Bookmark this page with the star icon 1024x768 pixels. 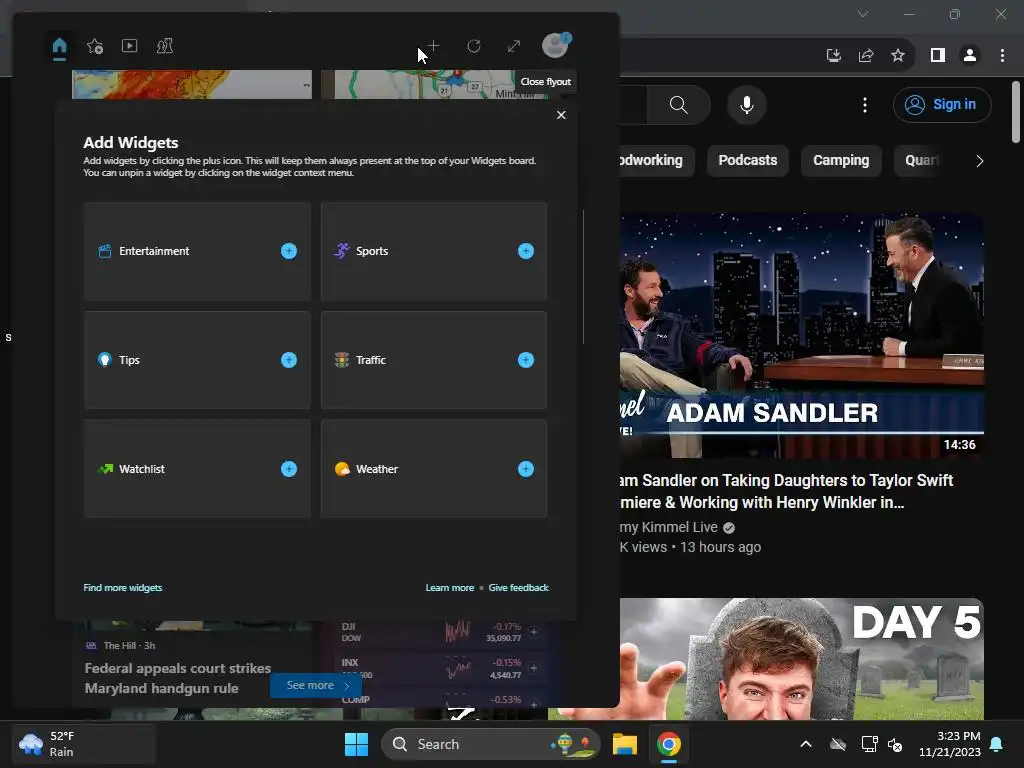tap(898, 56)
